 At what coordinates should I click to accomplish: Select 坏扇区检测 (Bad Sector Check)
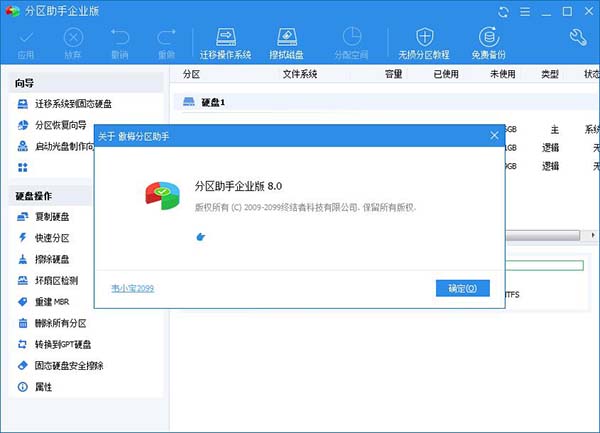[x=48, y=281]
